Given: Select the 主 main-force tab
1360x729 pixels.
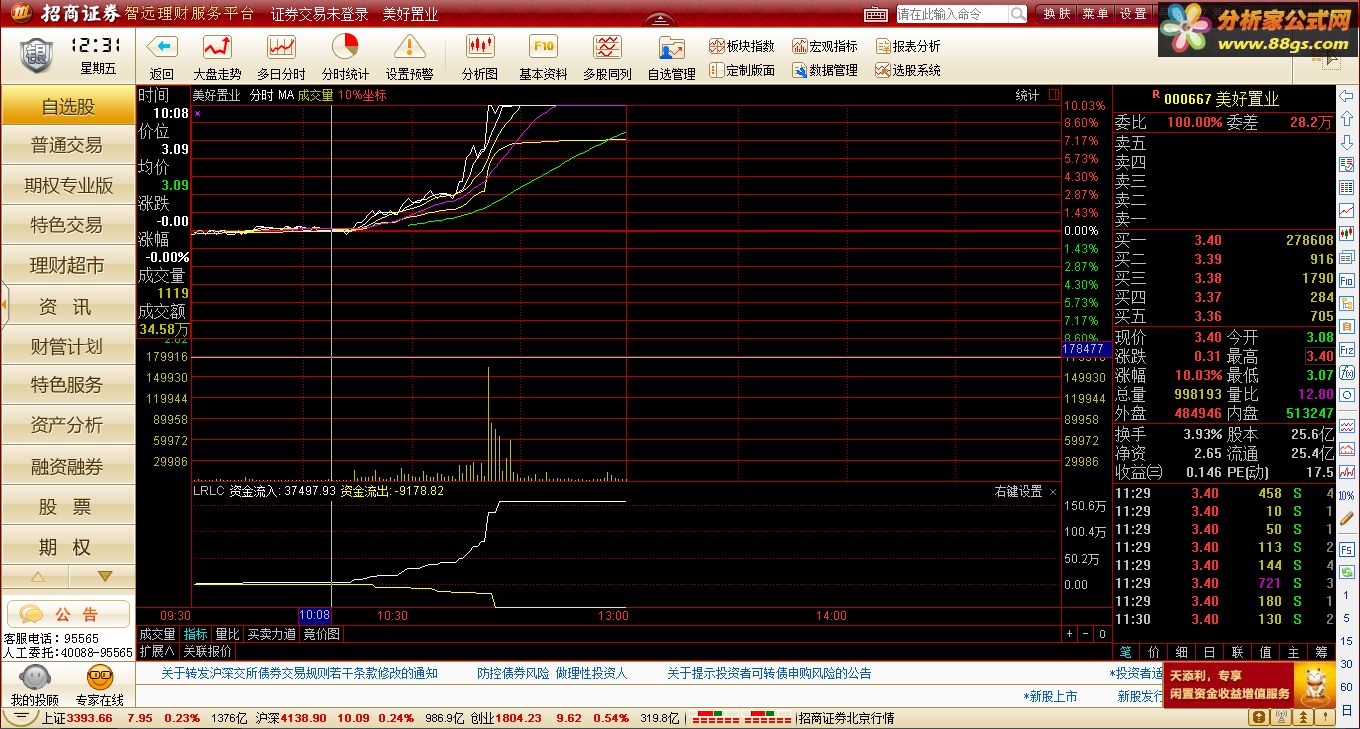Looking at the screenshot, I should pos(1294,651).
